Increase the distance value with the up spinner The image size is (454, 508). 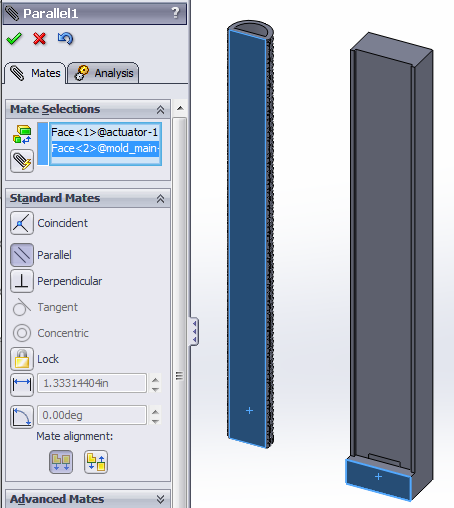click(x=155, y=380)
